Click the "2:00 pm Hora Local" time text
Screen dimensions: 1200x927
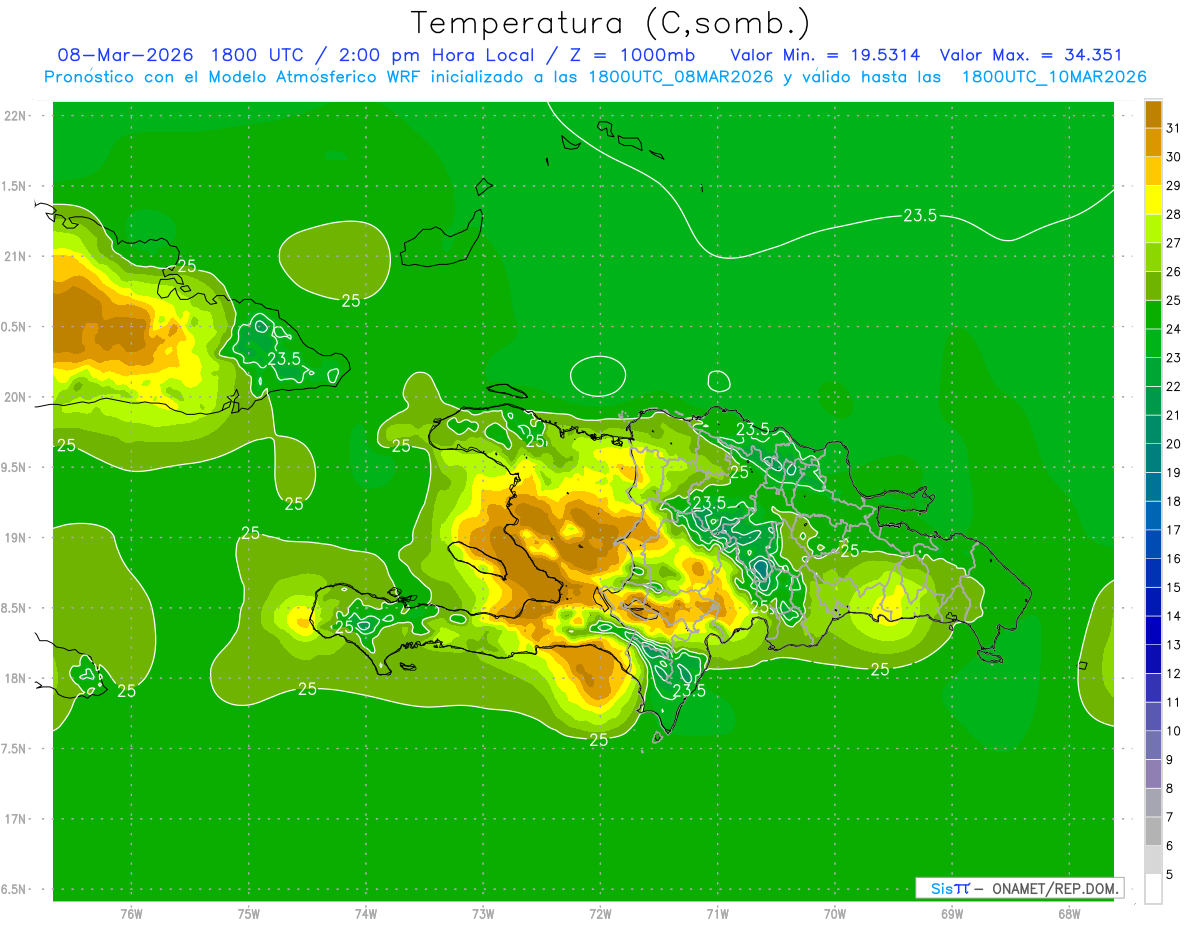click(x=436, y=55)
